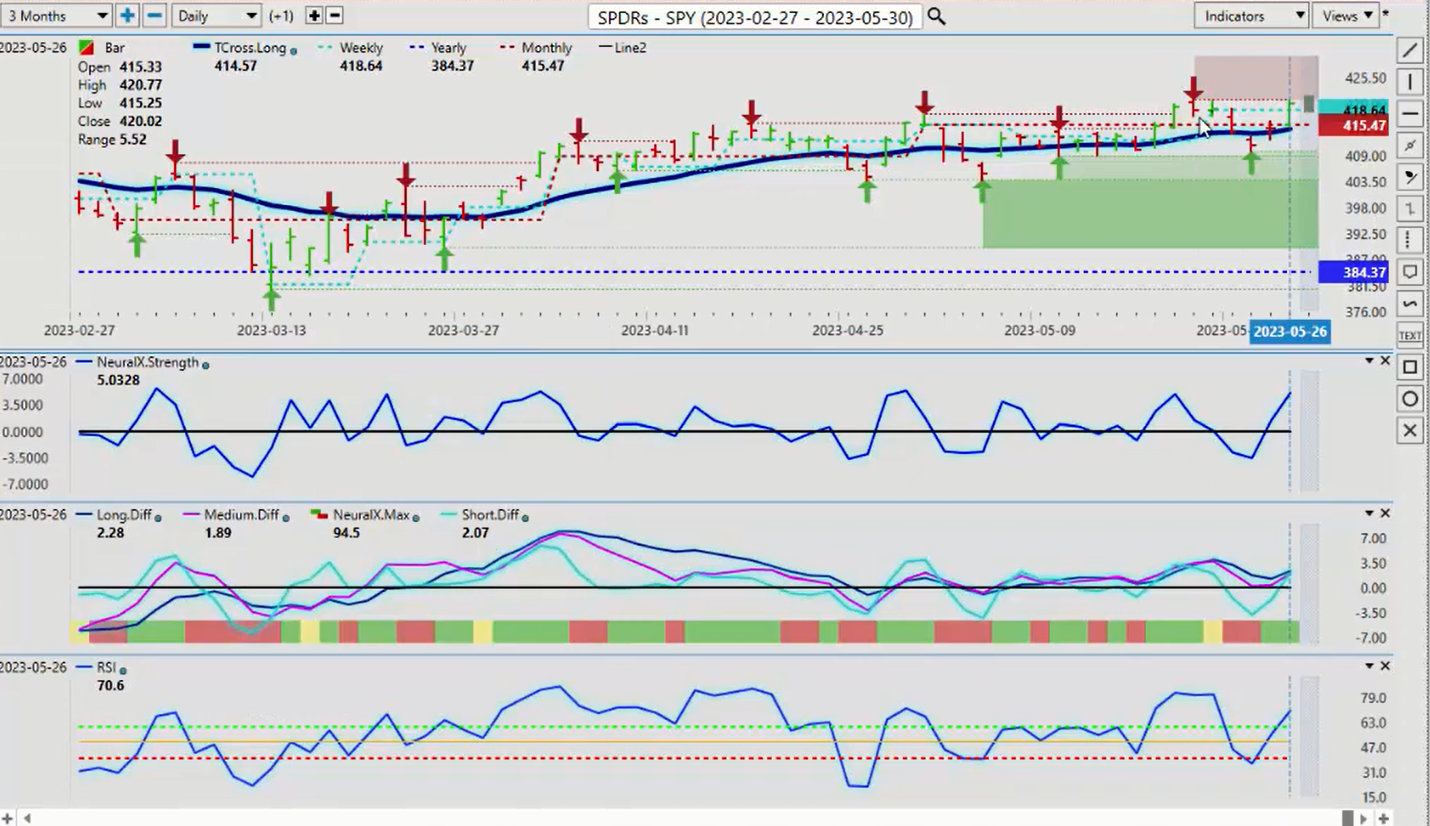Click the 2023-03-13 date axis label
The width and height of the screenshot is (1430, 826).
[271, 329]
